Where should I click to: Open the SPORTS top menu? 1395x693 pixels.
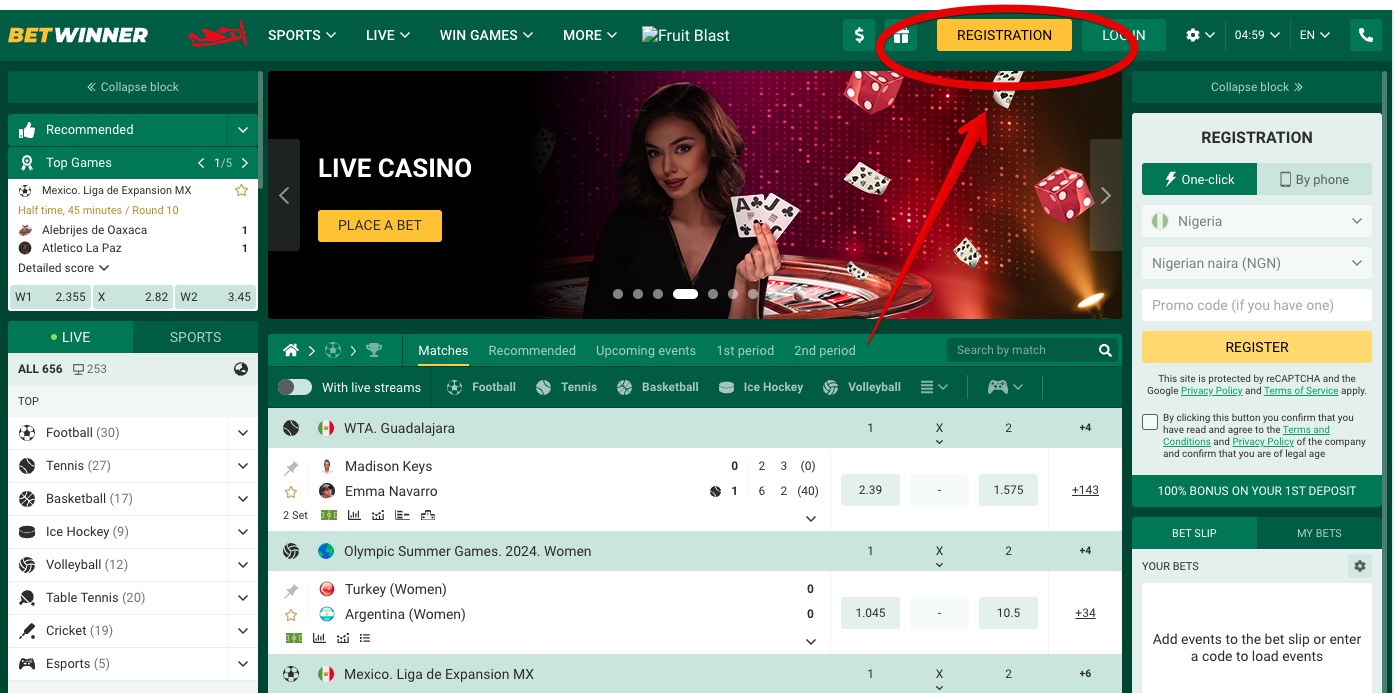(x=302, y=35)
